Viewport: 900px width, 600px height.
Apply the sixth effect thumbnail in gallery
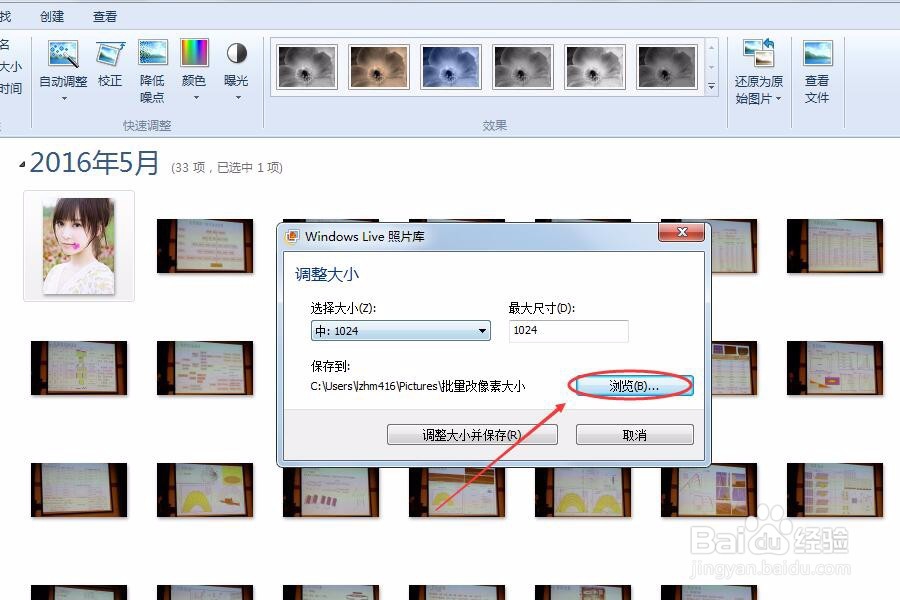(x=666, y=67)
